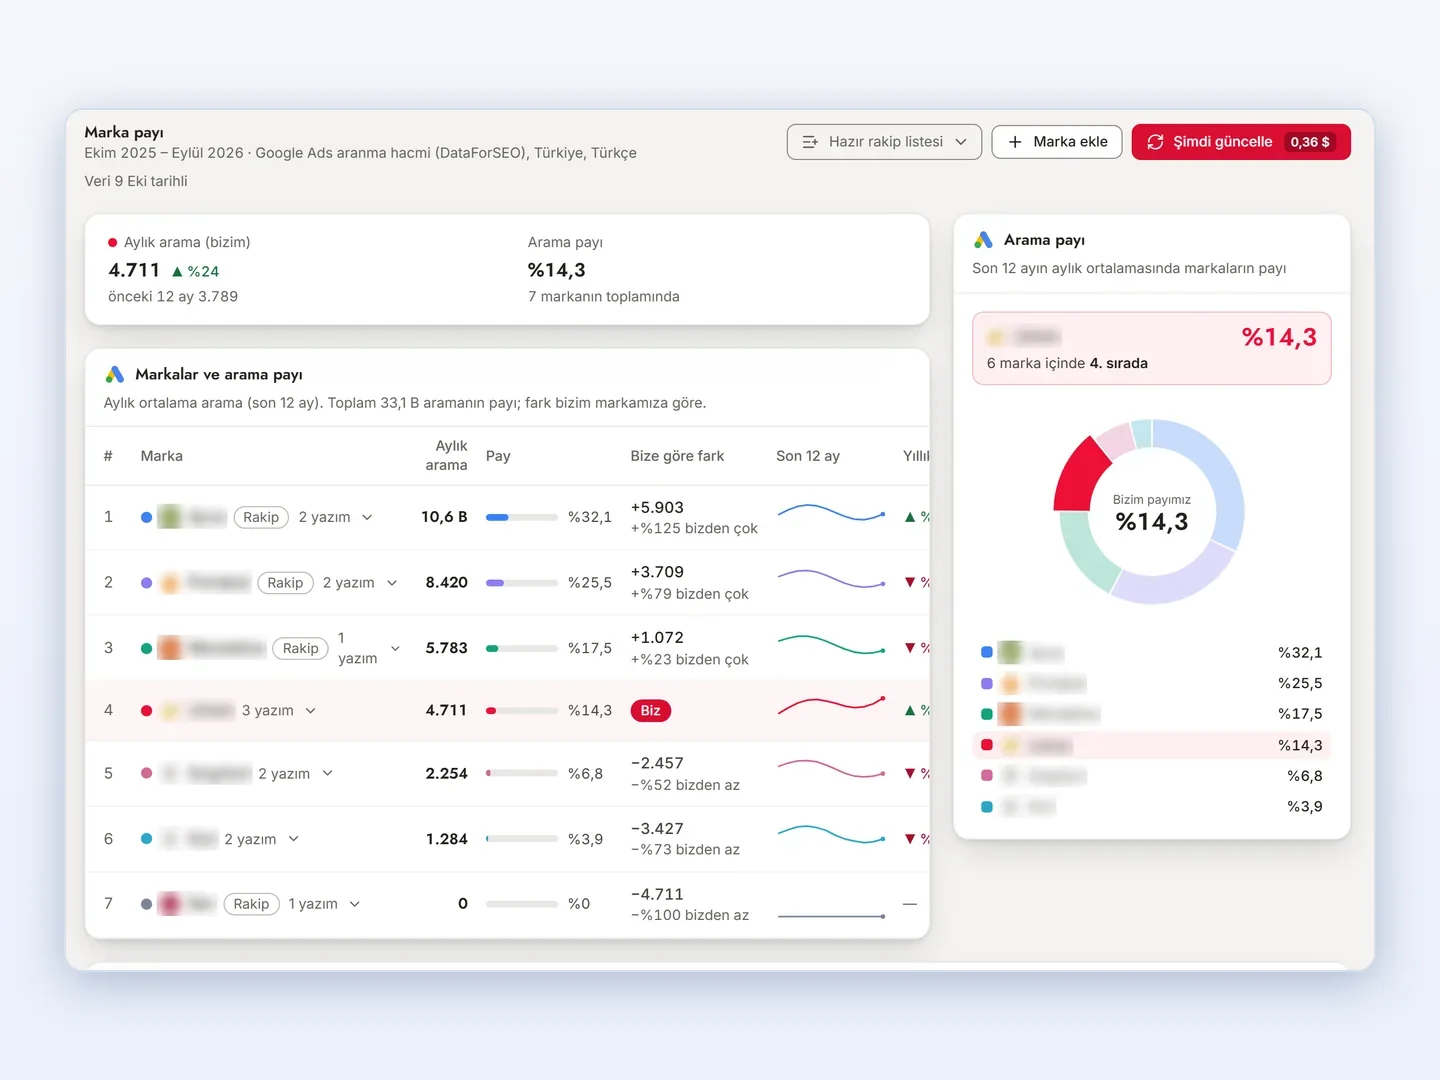Screen dimensions: 1440x1080
Task: Click Google Ads logo beside Arama payı panel
Action: pyautogui.click(x=983, y=240)
